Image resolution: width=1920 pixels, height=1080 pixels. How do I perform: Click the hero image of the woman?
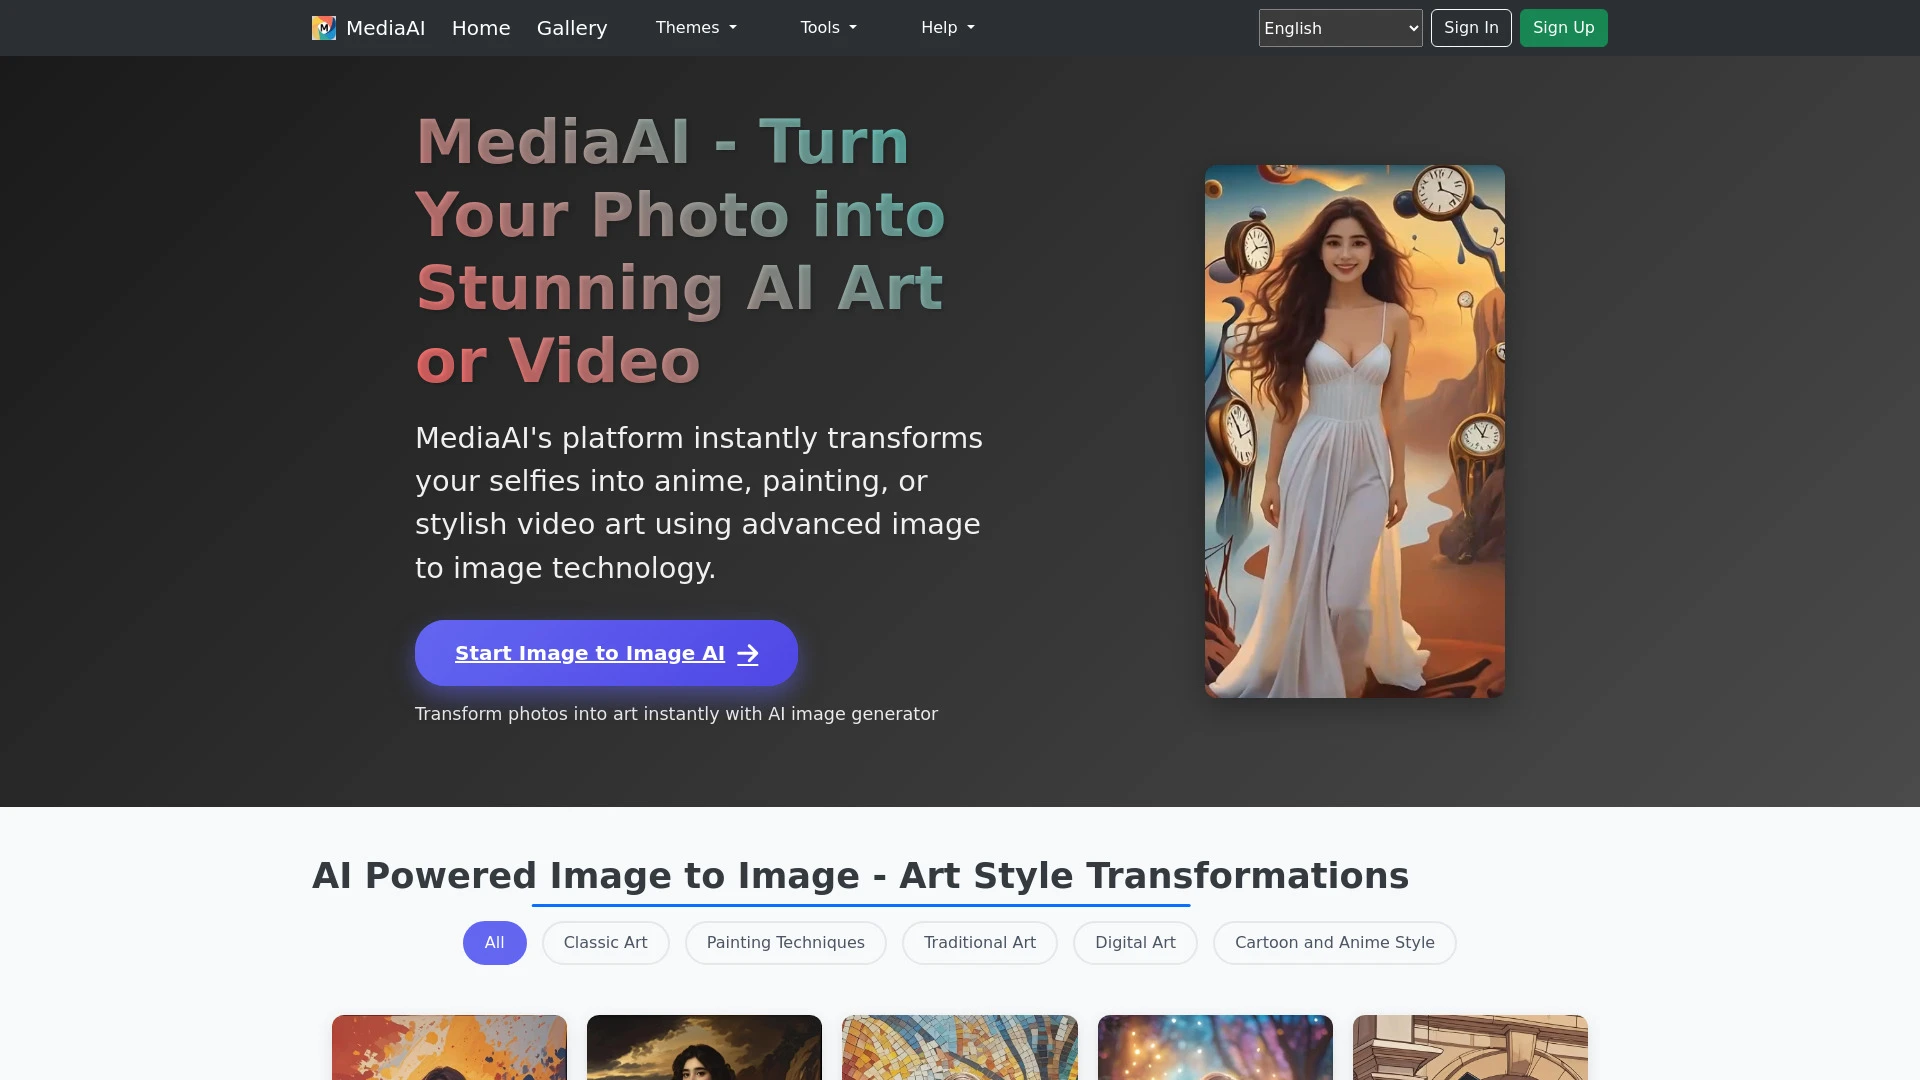click(x=1354, y=431)
